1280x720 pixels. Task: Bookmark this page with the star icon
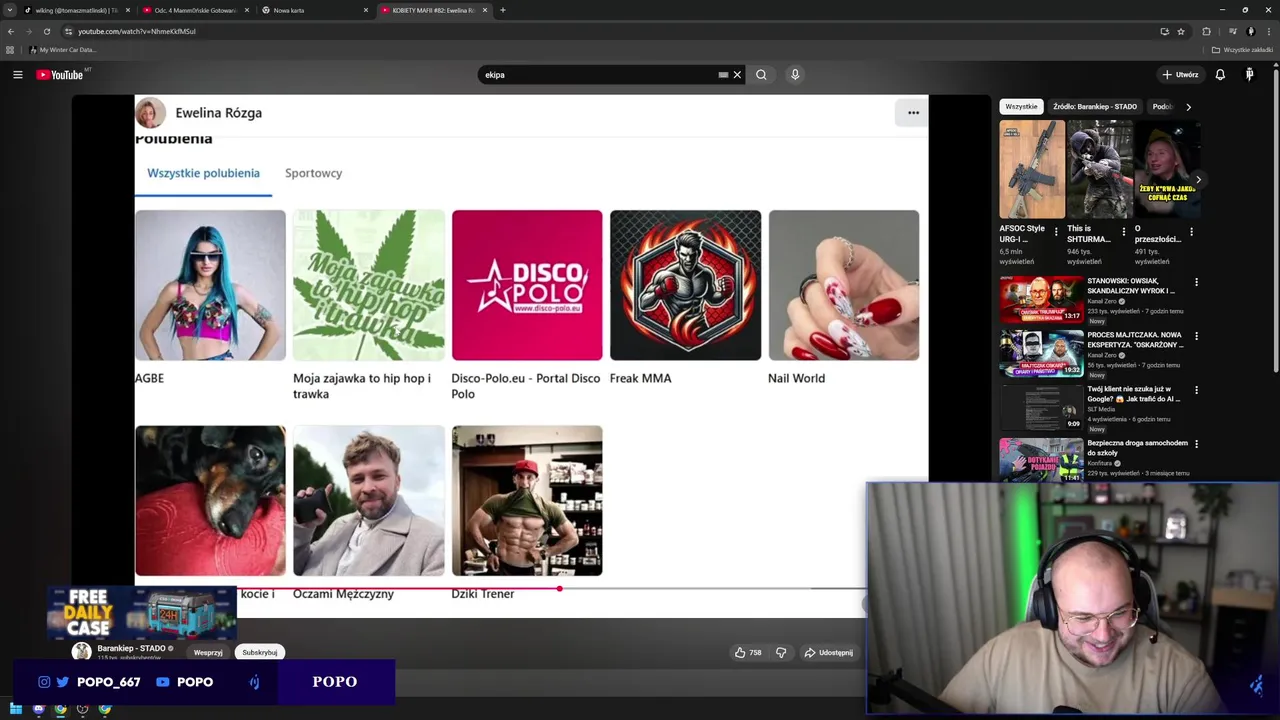pos(1181,31)
